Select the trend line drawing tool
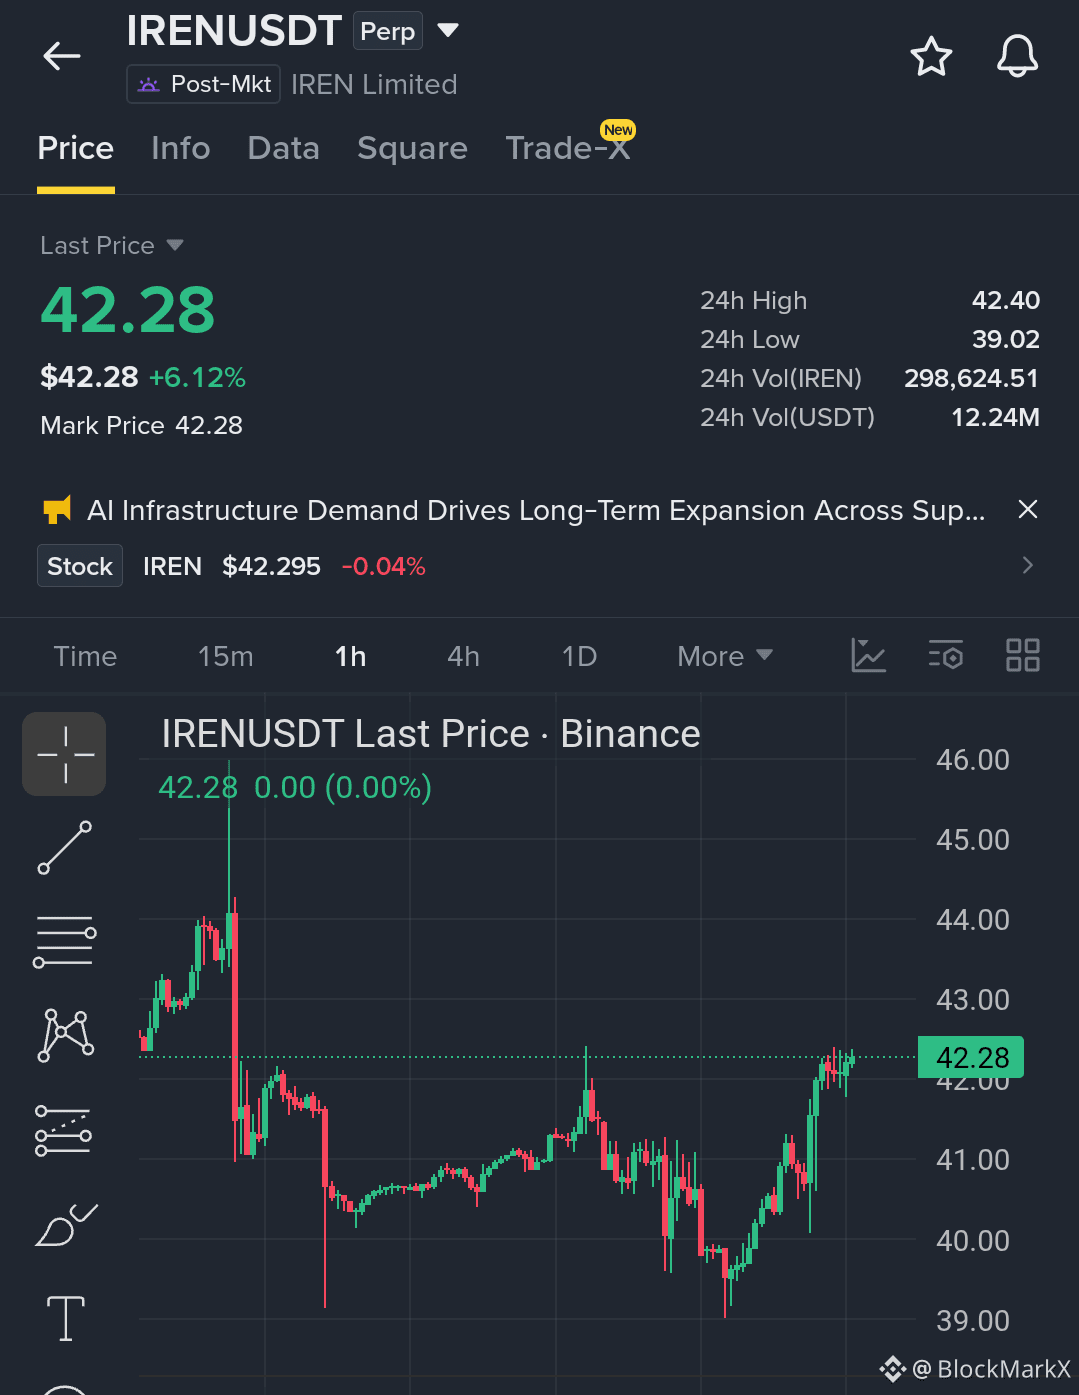 (x=65, y=847)
